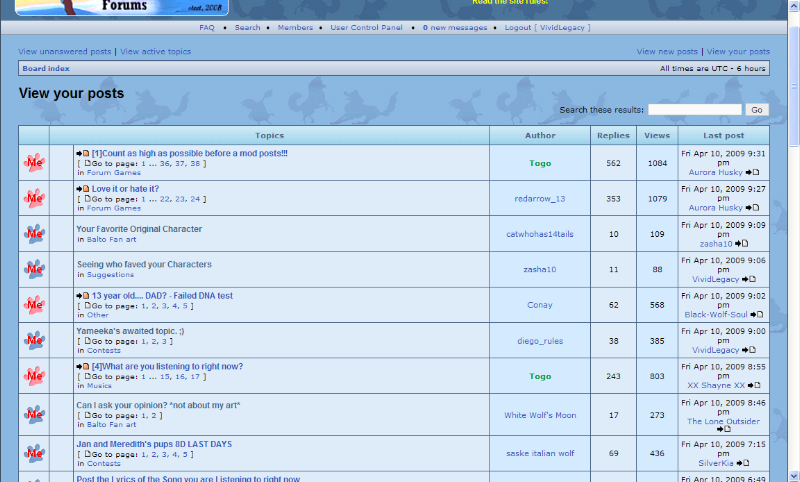The height and width of the screenshot is (482, 800).
Task: Open topic Count as high as possible
Action: tap(190, 153)
